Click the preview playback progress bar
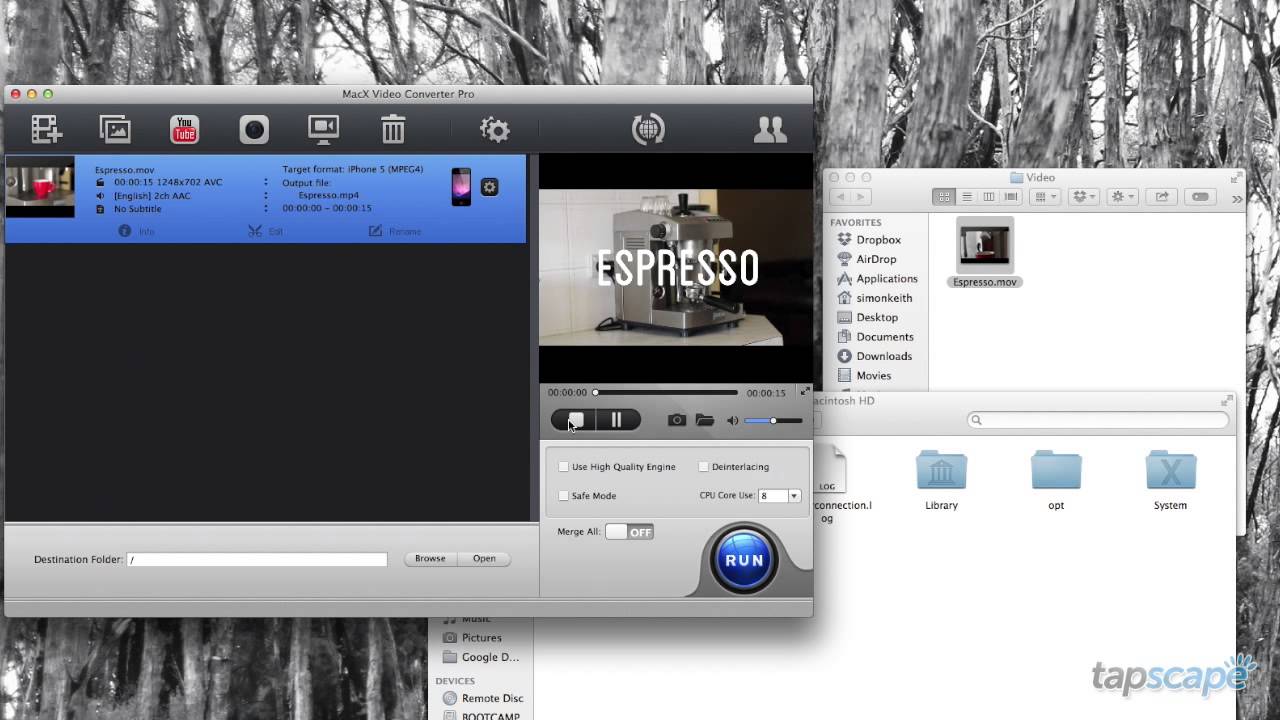 click(x=666, y=393)
